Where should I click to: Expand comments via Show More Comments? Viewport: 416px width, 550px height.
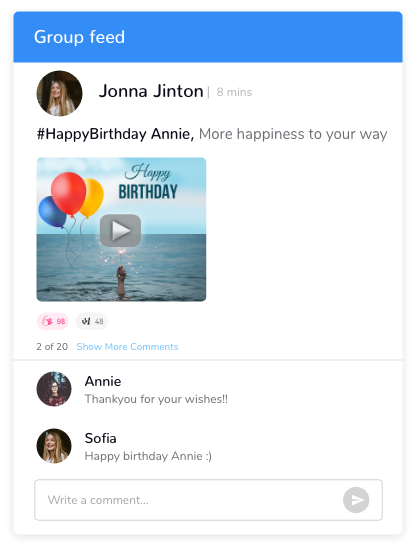click(127, 347)
